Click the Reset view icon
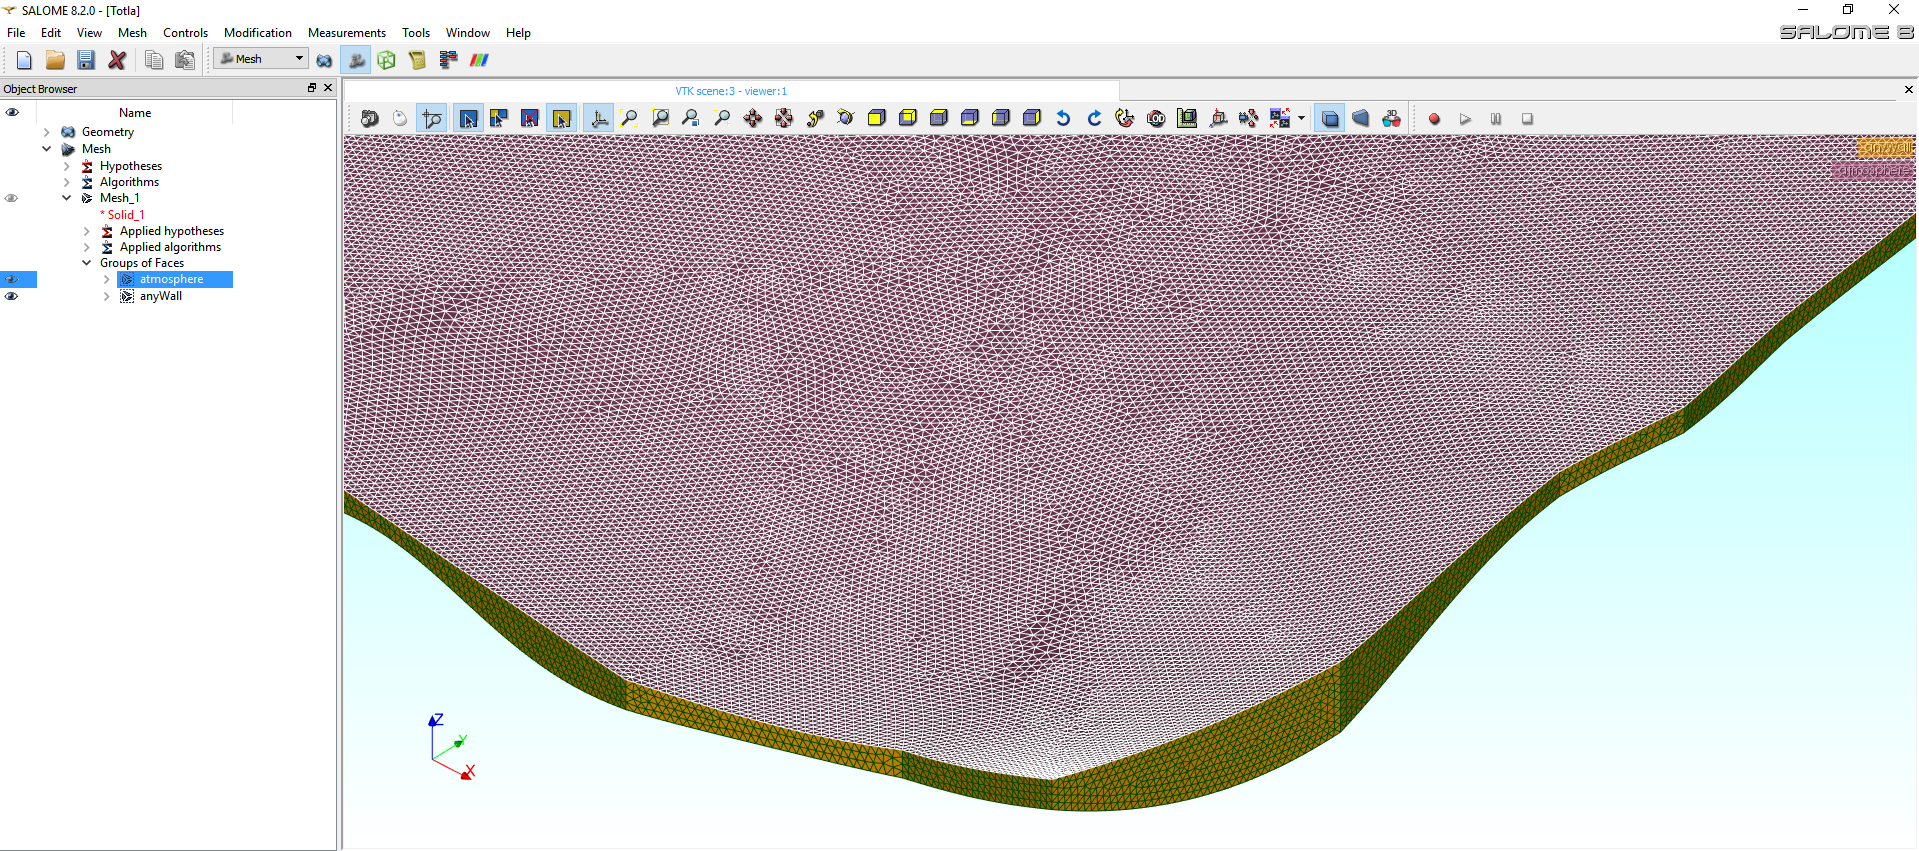Viewport: 1919px width, 851px height. 1125,118
